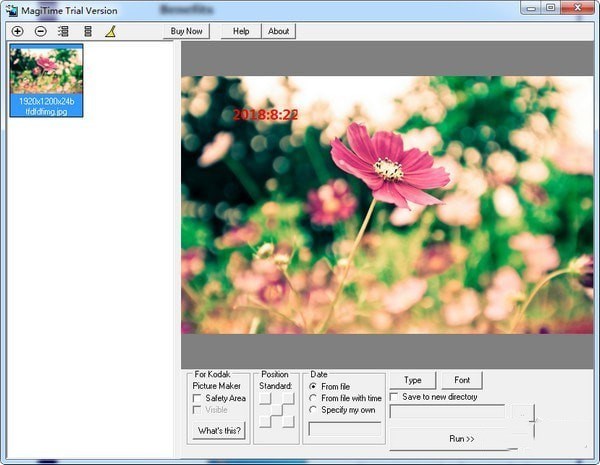Open the Help menu
The image size is (600, 465).
pyautogui.click(x=241, y=31)
